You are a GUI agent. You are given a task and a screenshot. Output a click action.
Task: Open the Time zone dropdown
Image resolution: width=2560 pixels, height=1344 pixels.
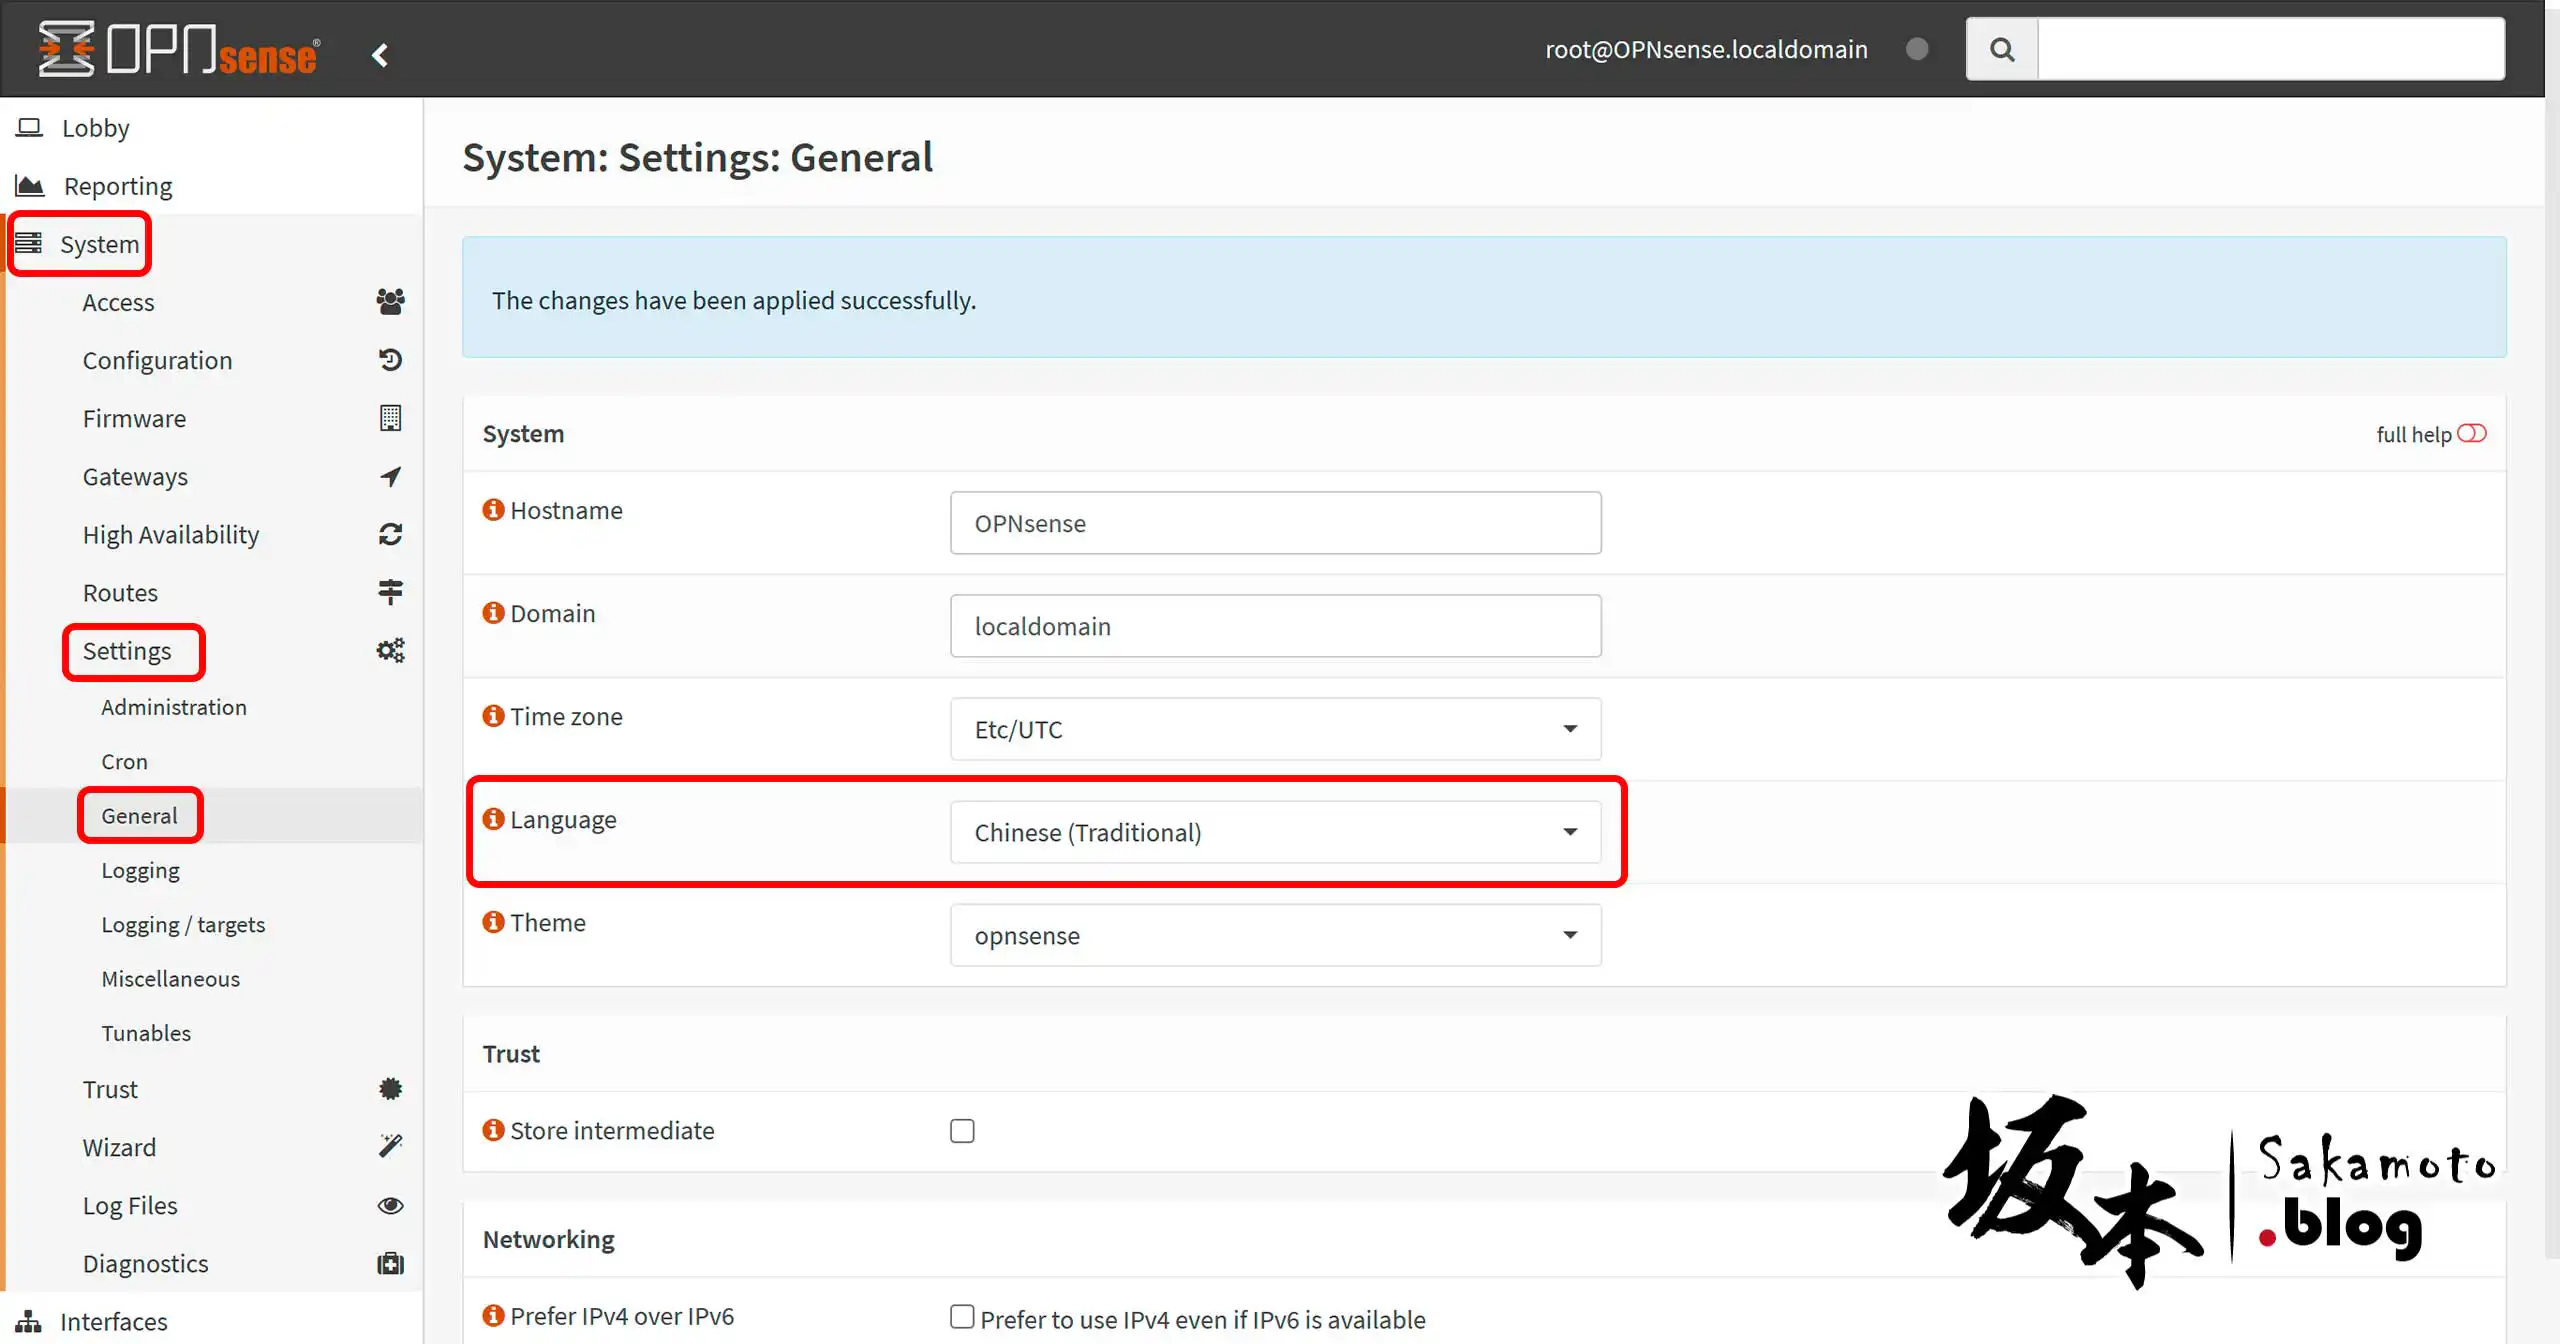(1274, 729)
